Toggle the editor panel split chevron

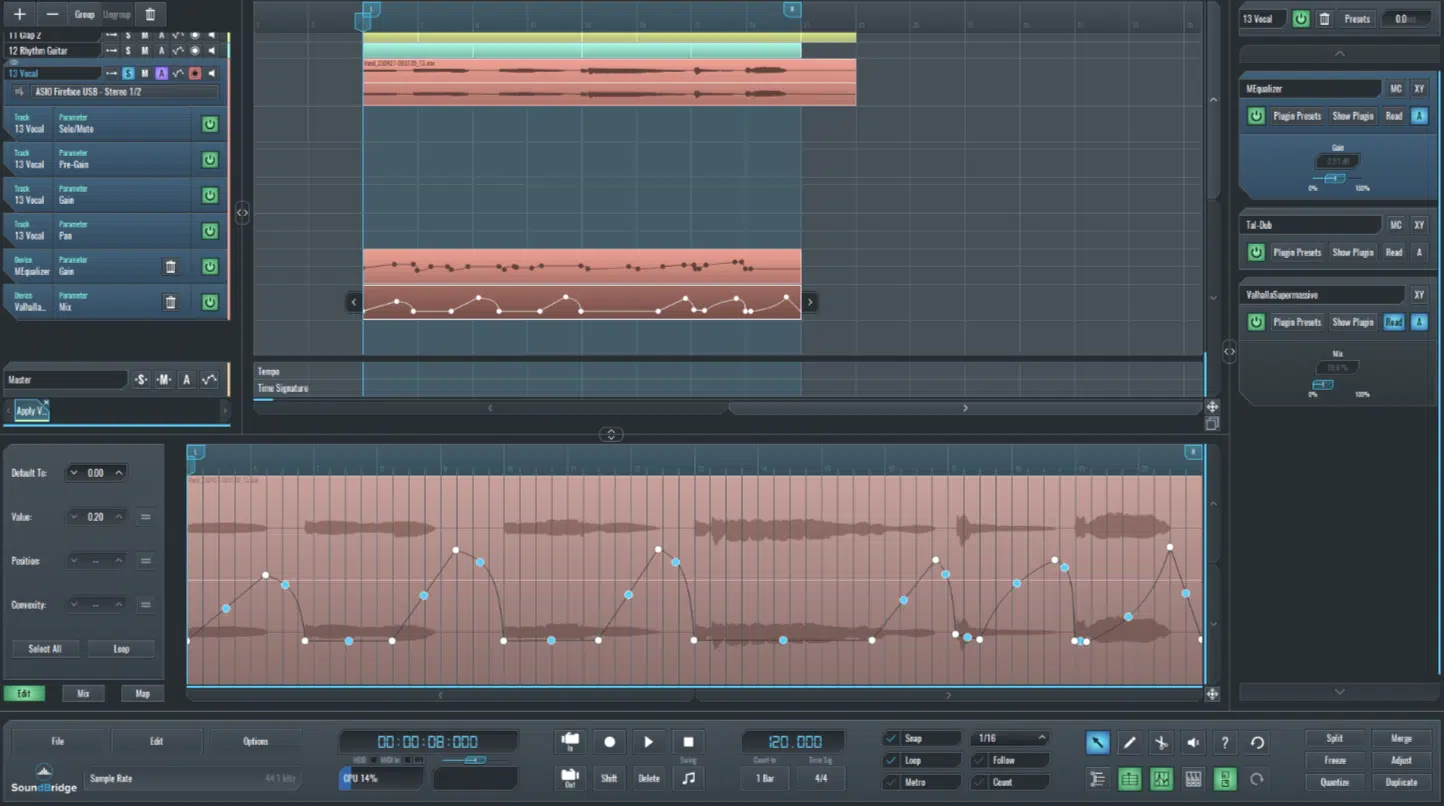coord(611,434)
